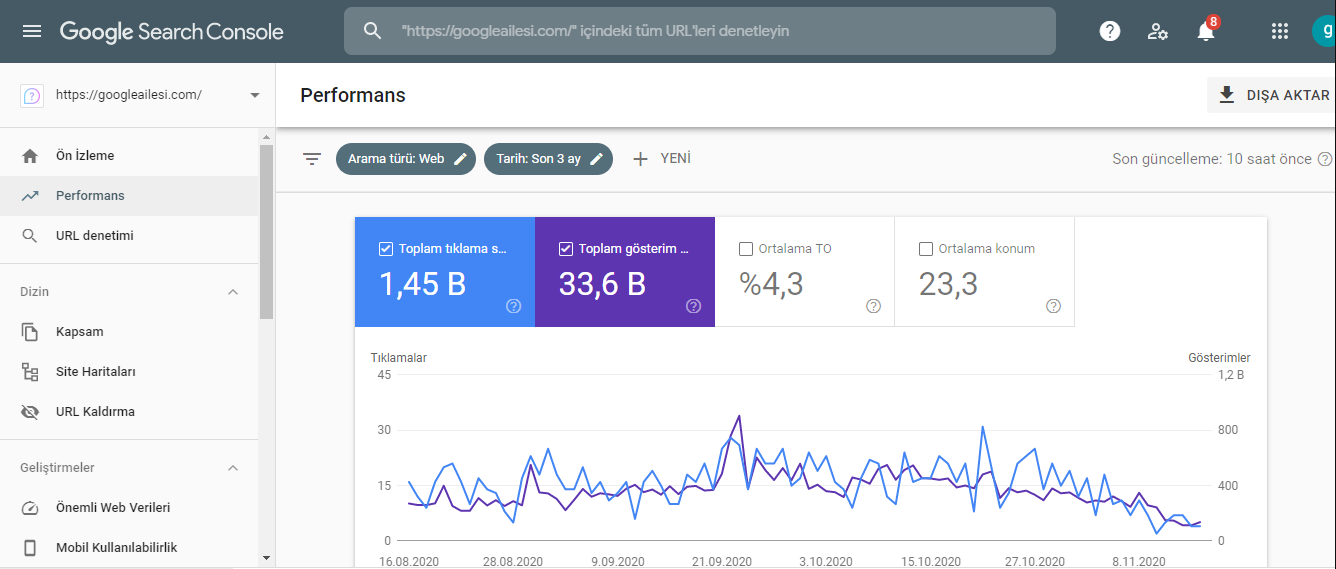Go to Ön İzleme page
The image size is (1336, 569).
click(x=129, y=156)
